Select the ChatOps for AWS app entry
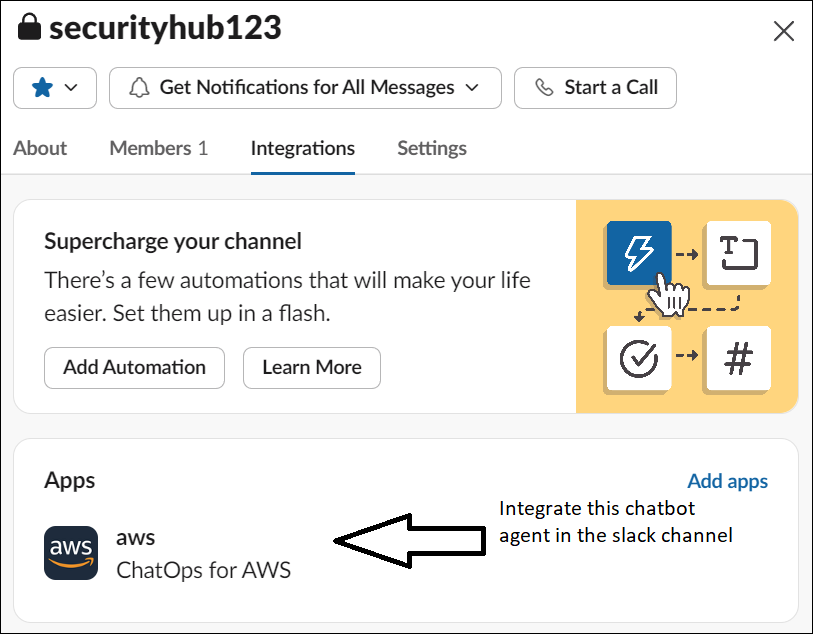The image size is (813, 634). pyautogui.click(x=204, y=570)
